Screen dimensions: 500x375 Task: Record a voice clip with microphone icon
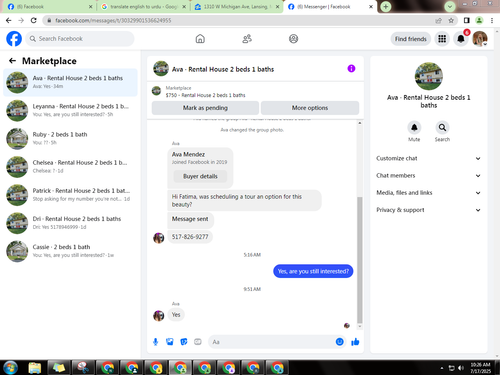point(155,342)
